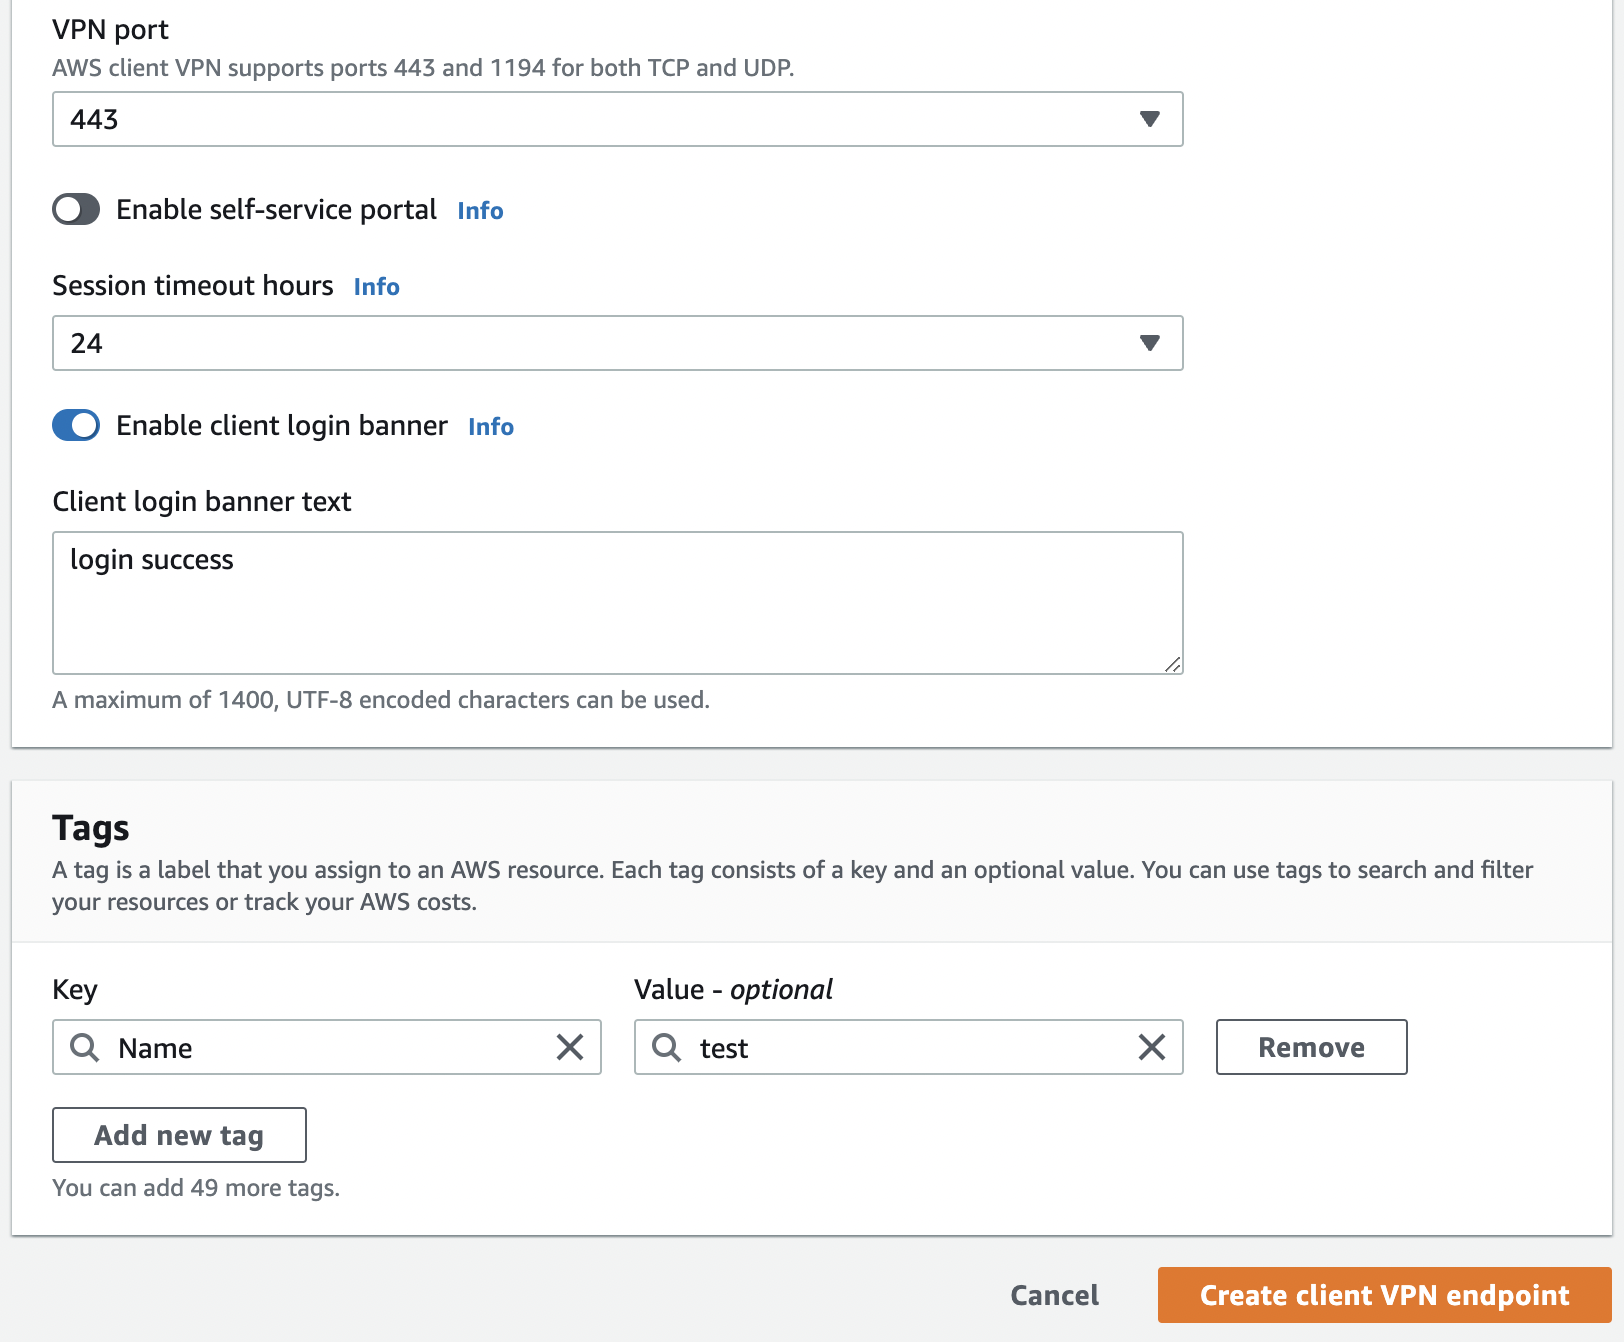Open the VPN port 443 dropdown

[600, 119]
